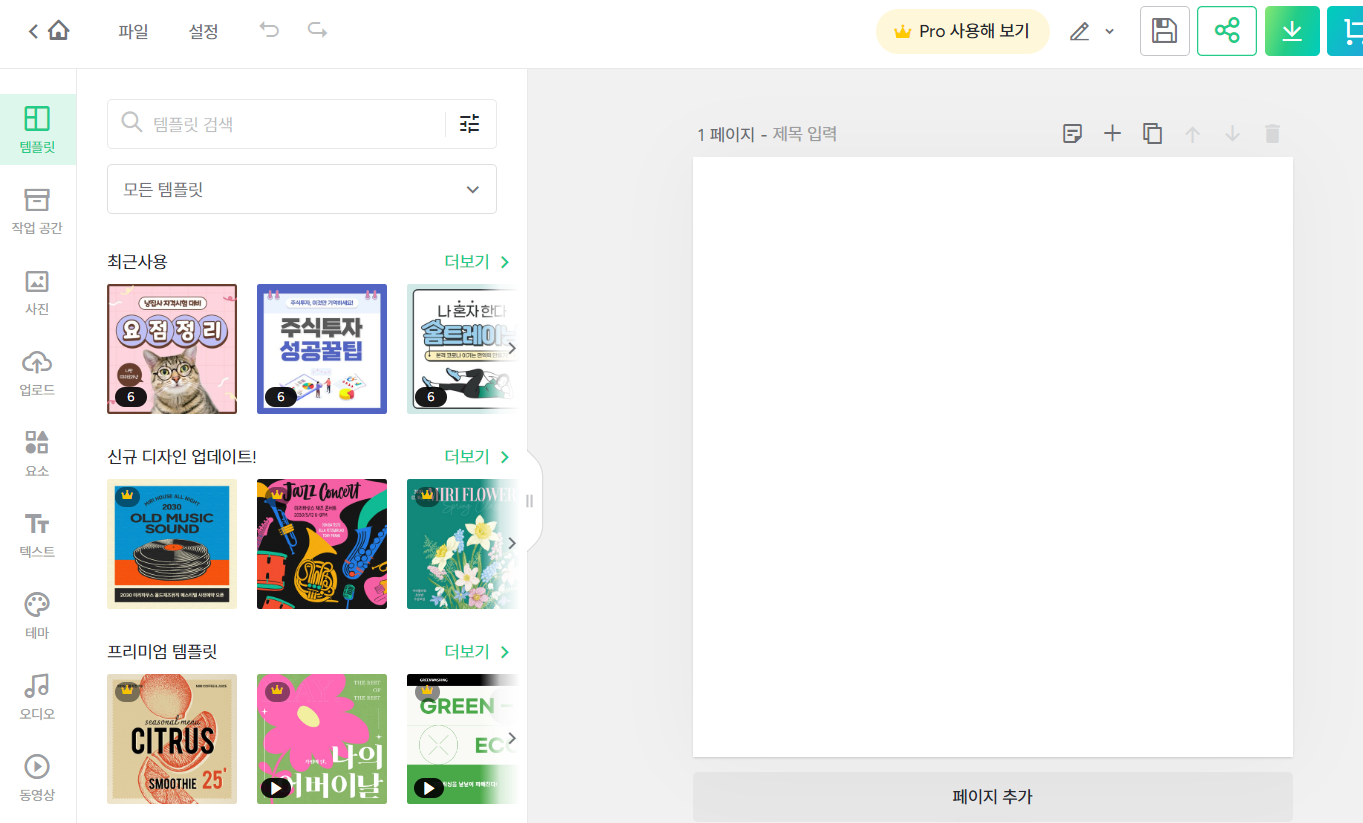This screenshot has width=1363, height=823.
Task: Duplicate page 1 using the copy icon
Action: 1152,133
